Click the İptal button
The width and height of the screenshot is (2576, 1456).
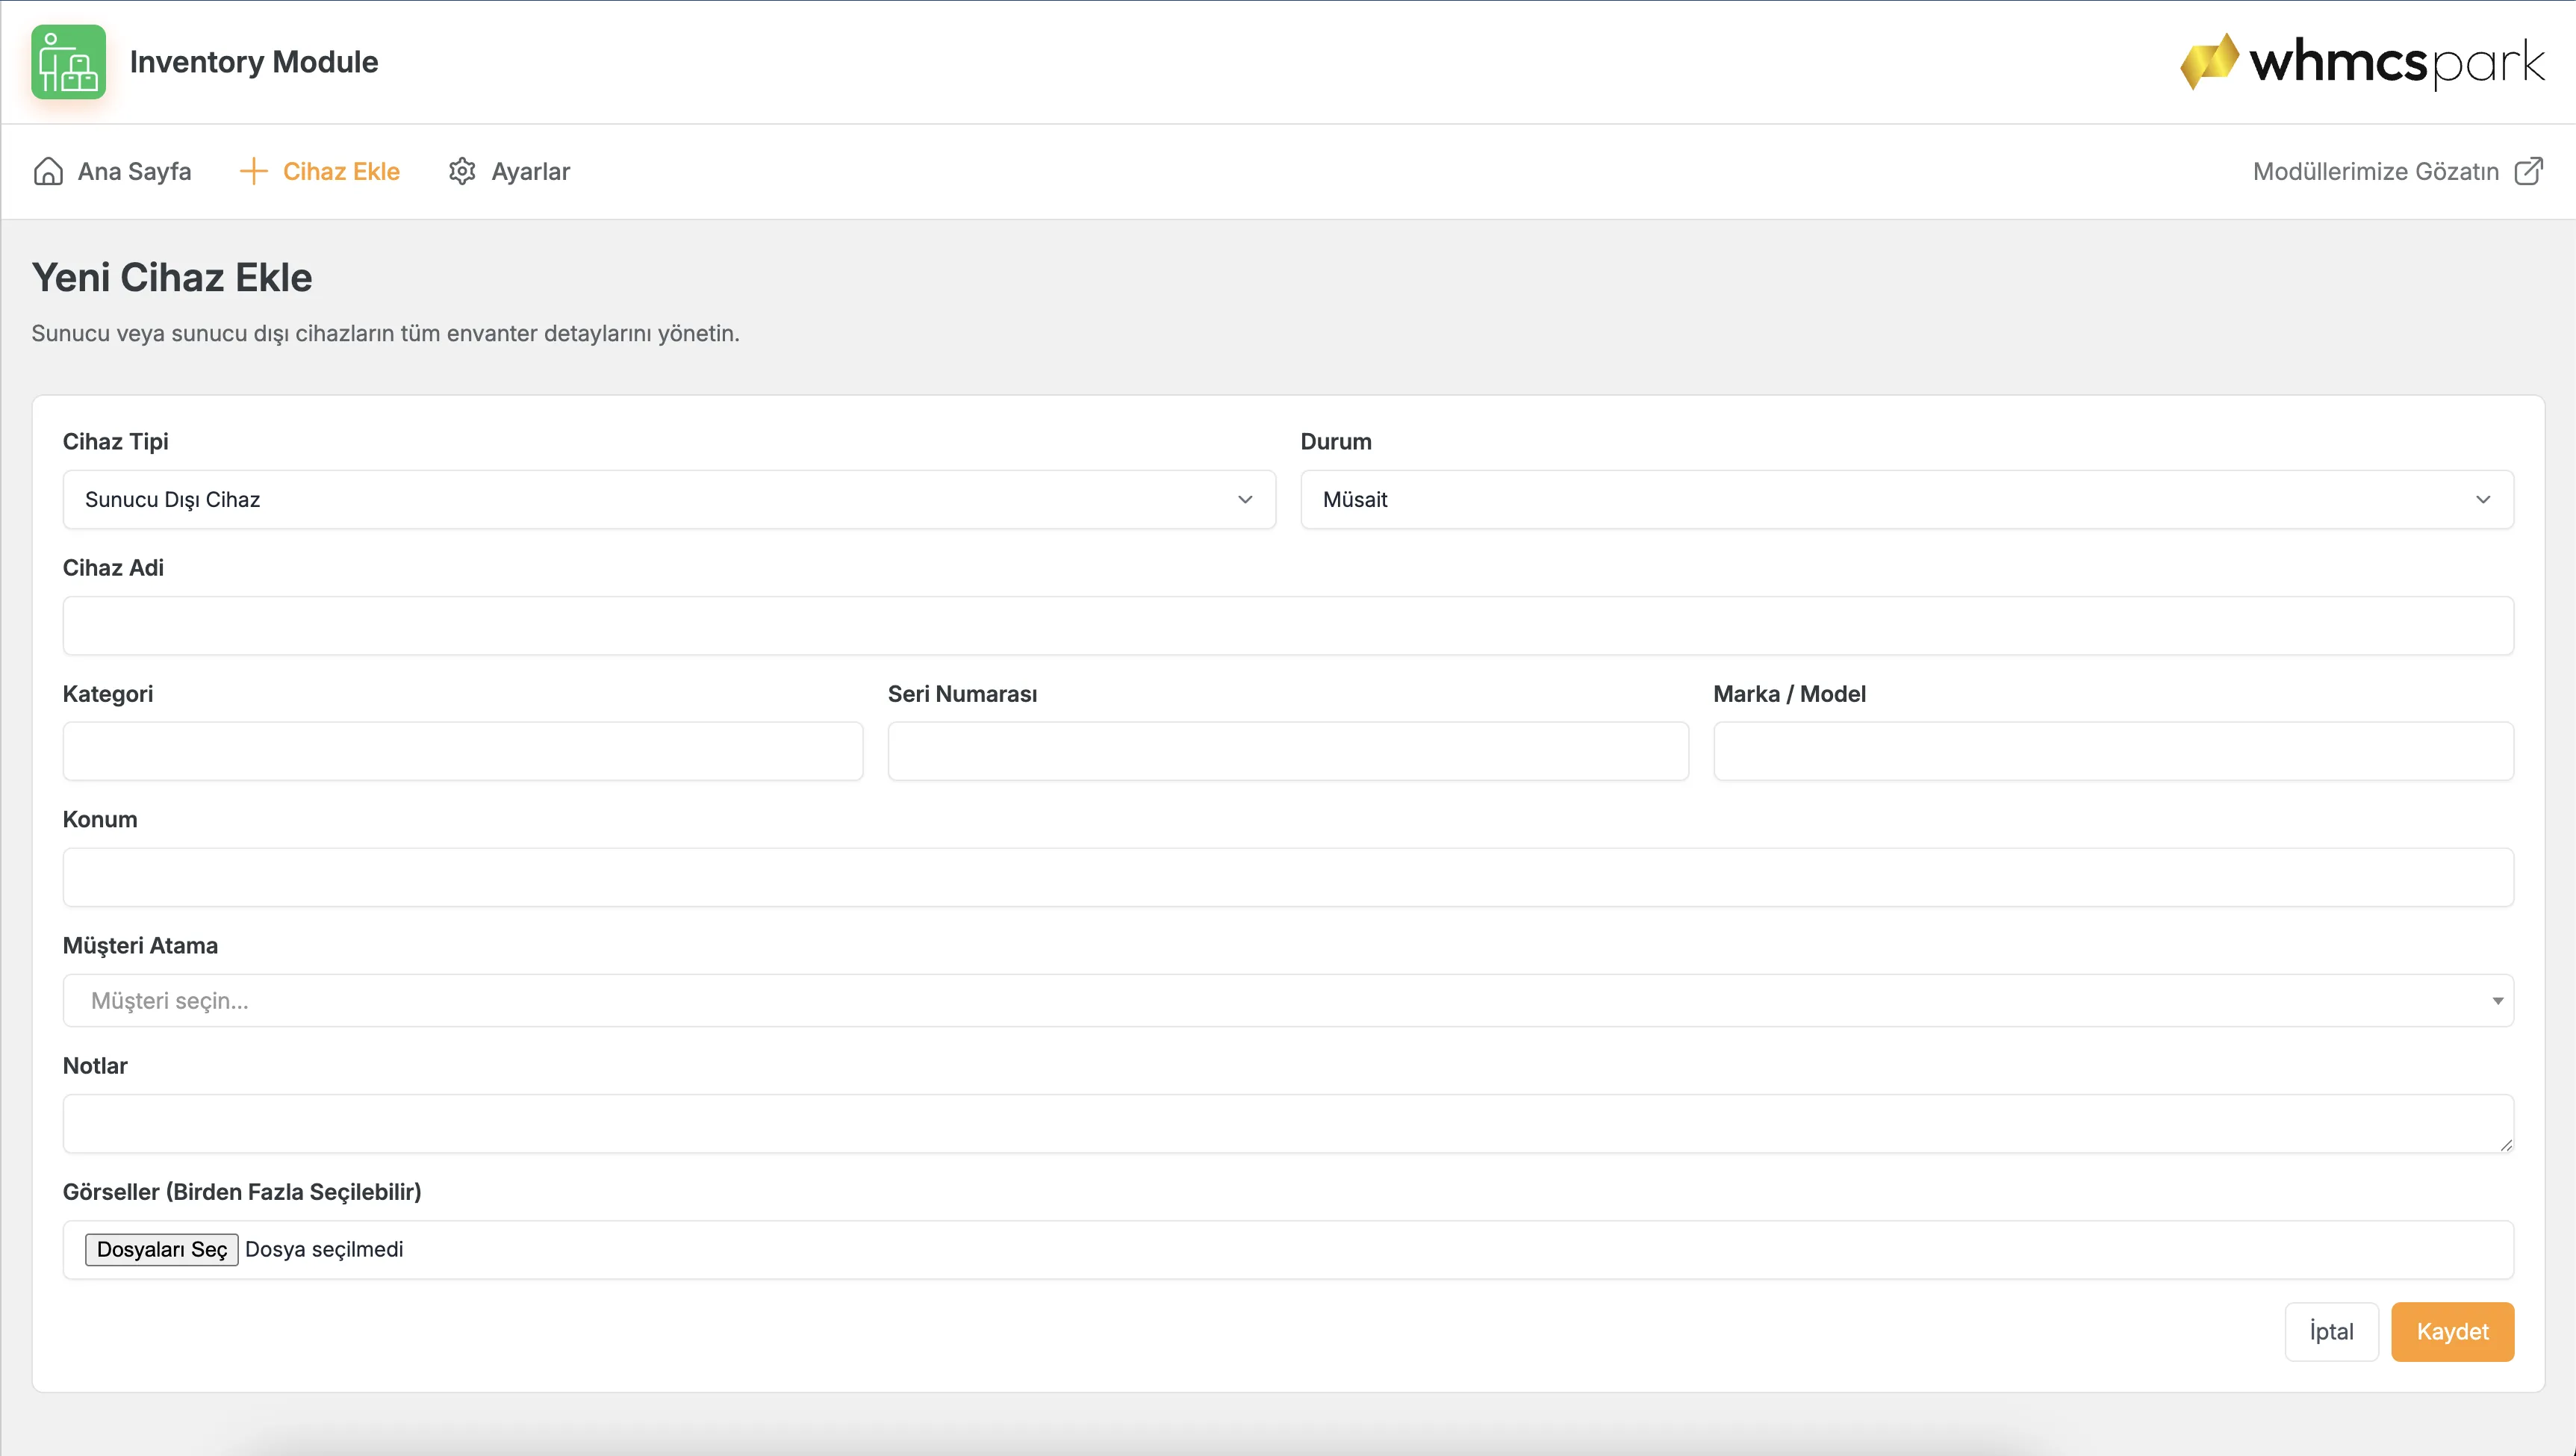pyautogui.click(x=2331, y=1331)
